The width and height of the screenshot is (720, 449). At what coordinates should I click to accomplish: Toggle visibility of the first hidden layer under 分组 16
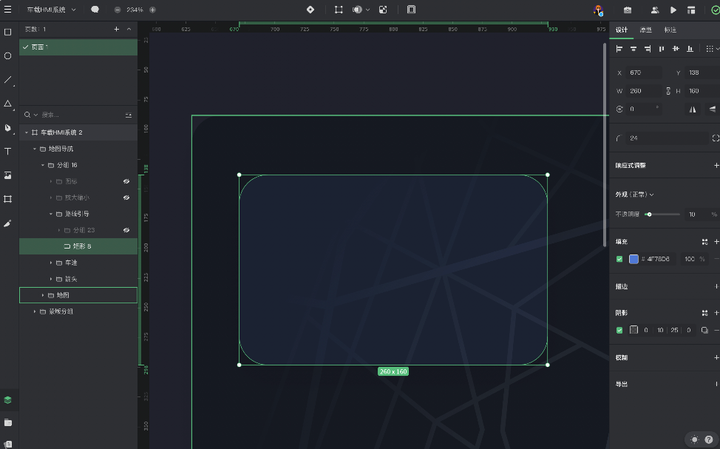126,181
